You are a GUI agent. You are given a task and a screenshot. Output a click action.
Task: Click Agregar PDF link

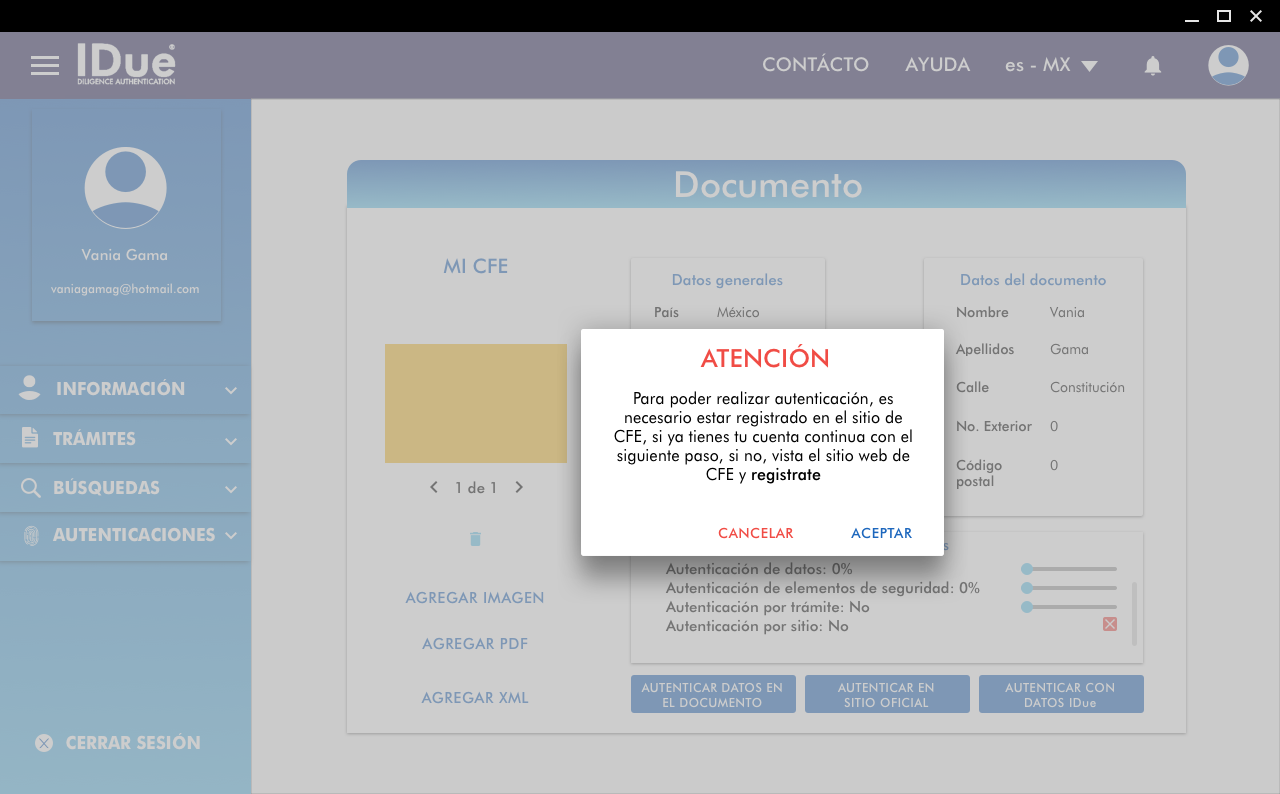(475, 644)
